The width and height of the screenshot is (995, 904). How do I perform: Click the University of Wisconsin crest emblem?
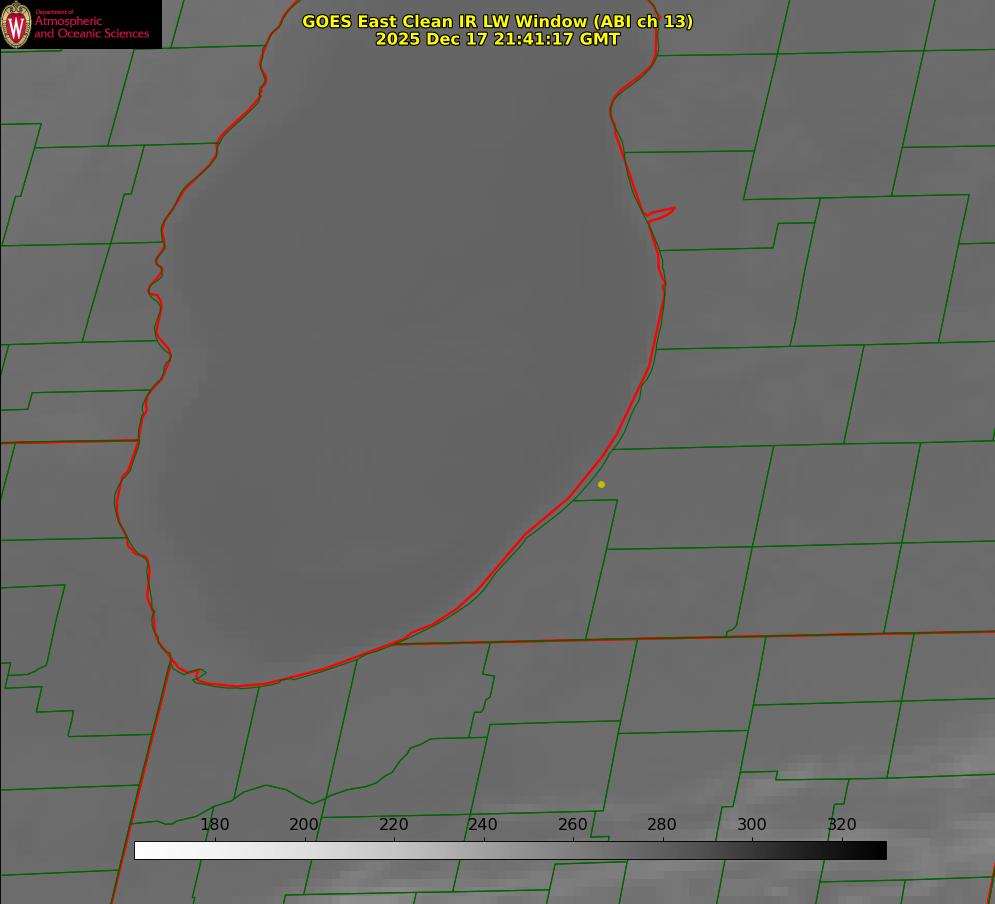point(16,25)
